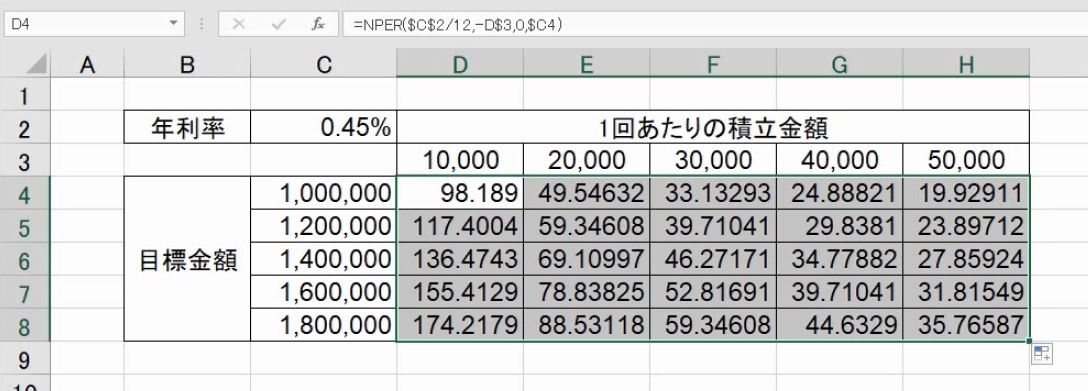Click the cell showing 27.85924
Screen dimensions: 1088x391
tap(966, 259)
